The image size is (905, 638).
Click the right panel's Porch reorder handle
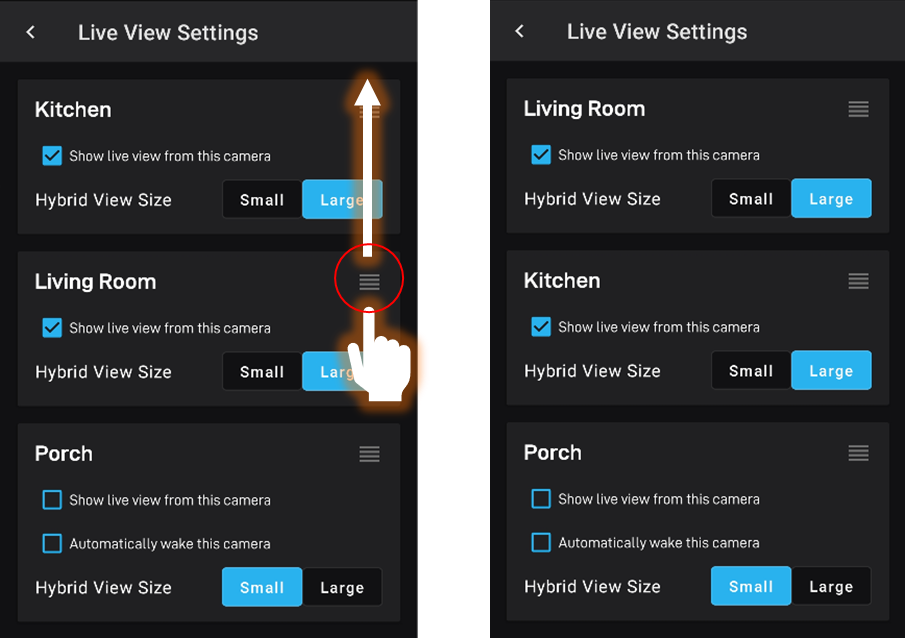click(858, 453)
